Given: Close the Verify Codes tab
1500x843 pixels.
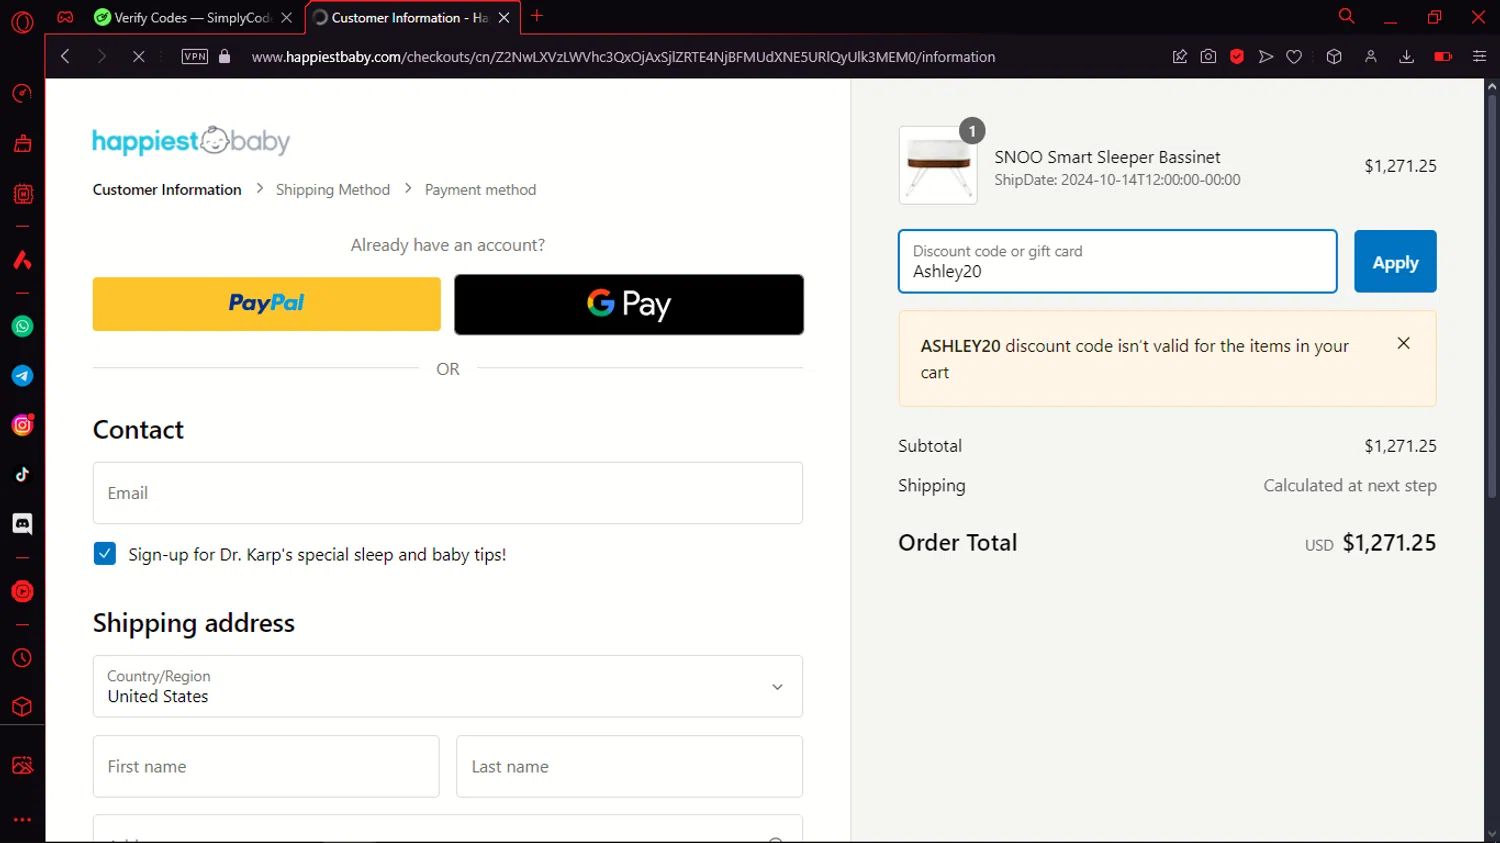Looking at the screenshot, I should click(287, 18).
